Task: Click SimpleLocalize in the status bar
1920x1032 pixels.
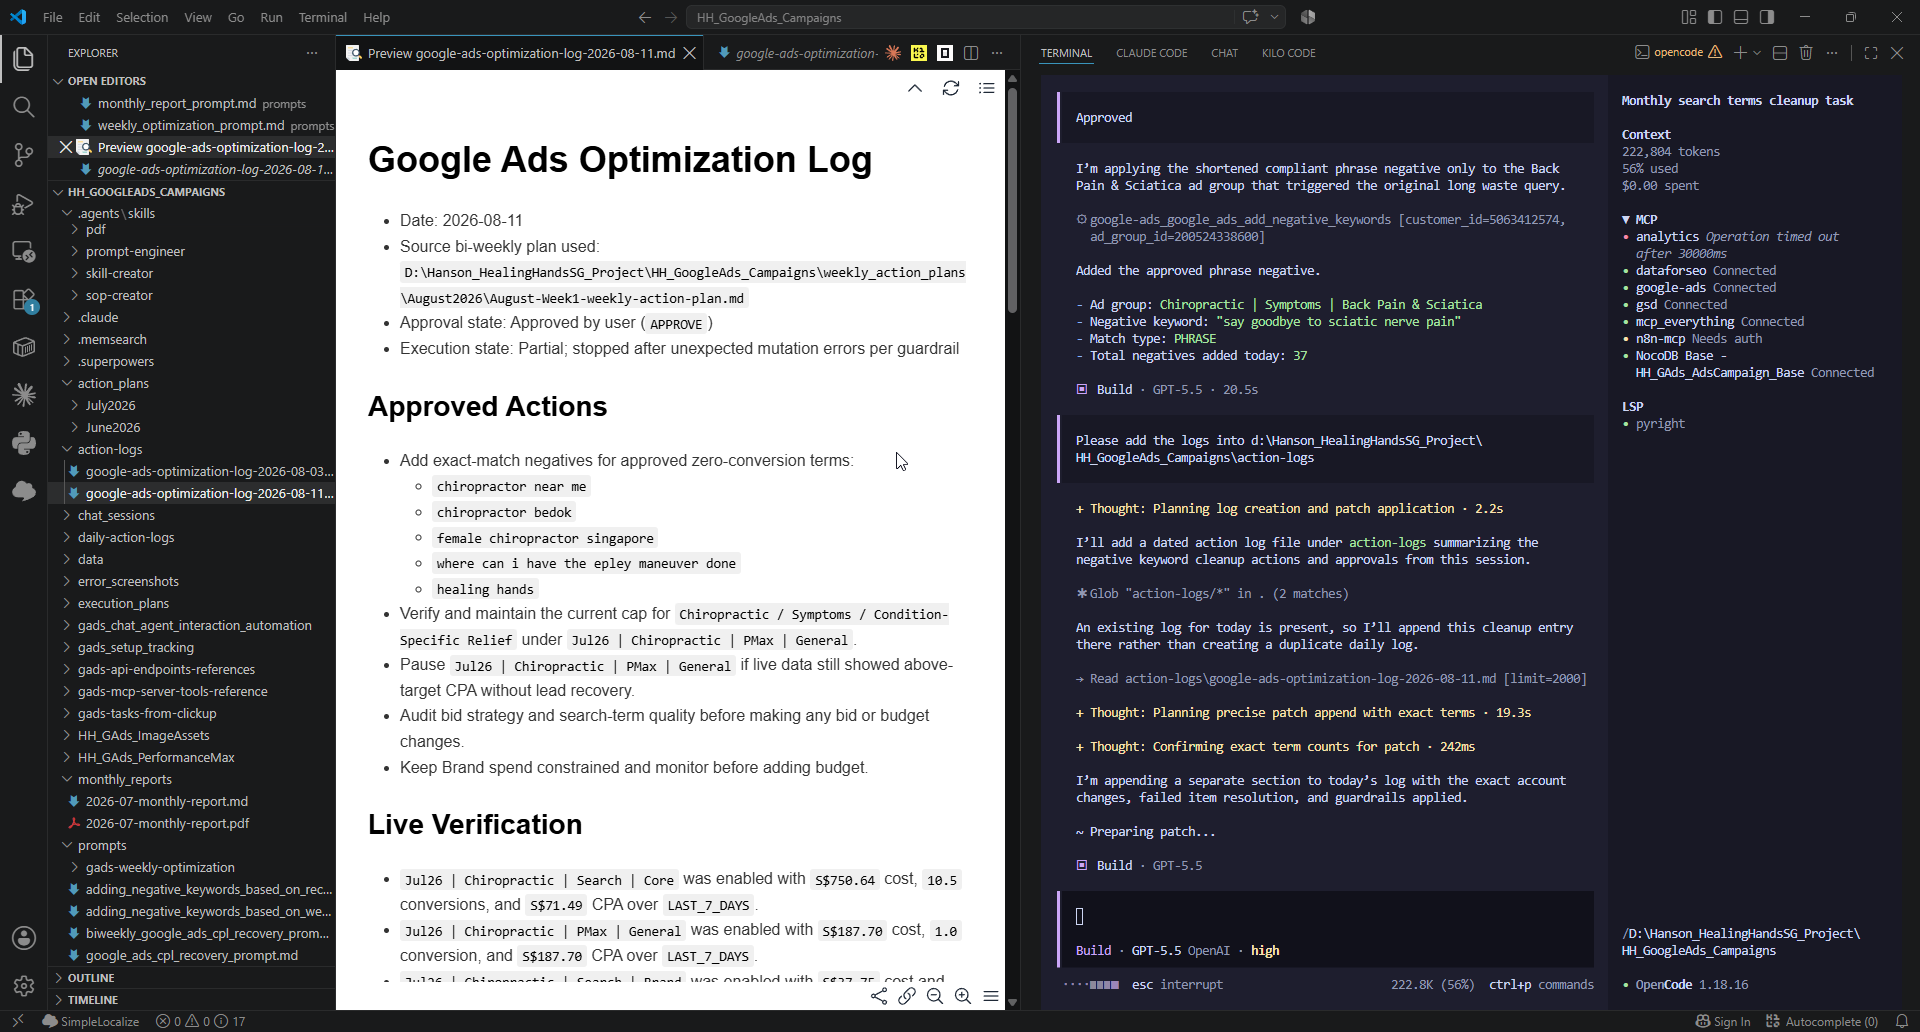Action: pos(91,1021)
